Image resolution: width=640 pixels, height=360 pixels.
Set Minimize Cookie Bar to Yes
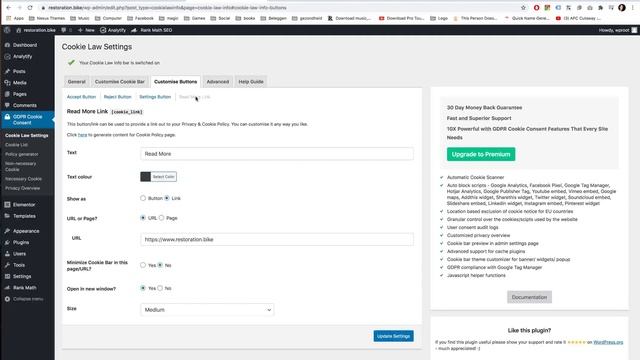(143, 265)
